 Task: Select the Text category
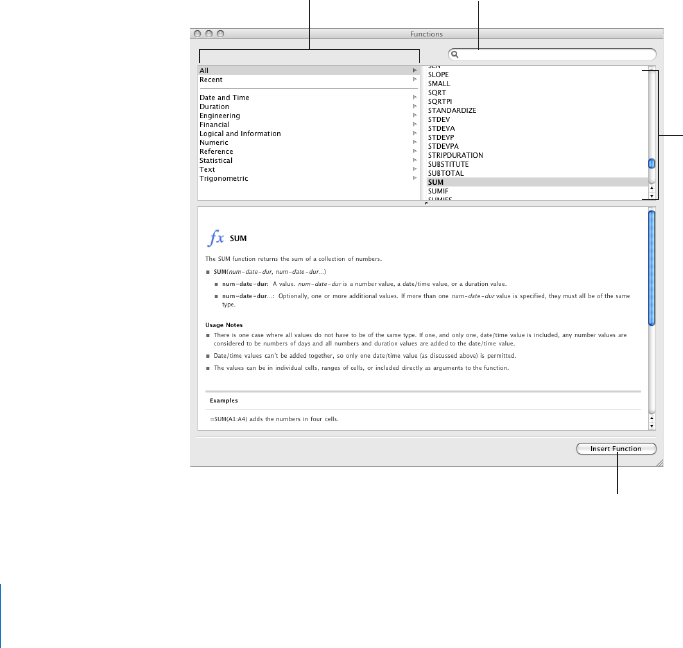tap(308, 169)
